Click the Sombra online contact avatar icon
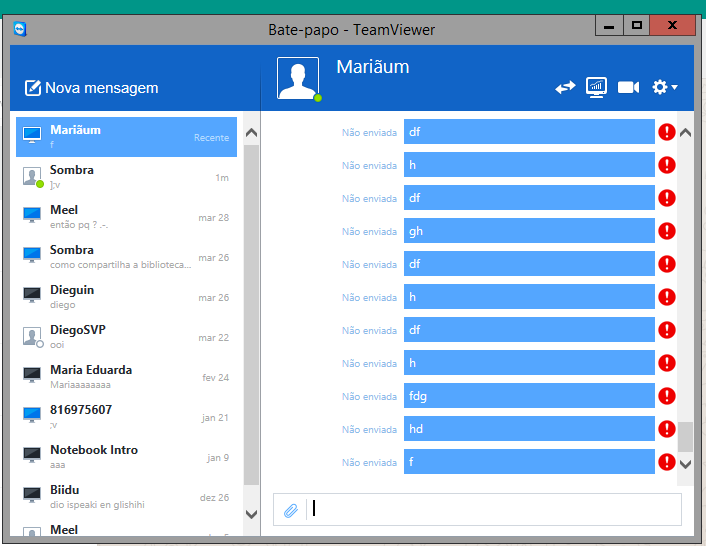706x546 pixels. 33,177
